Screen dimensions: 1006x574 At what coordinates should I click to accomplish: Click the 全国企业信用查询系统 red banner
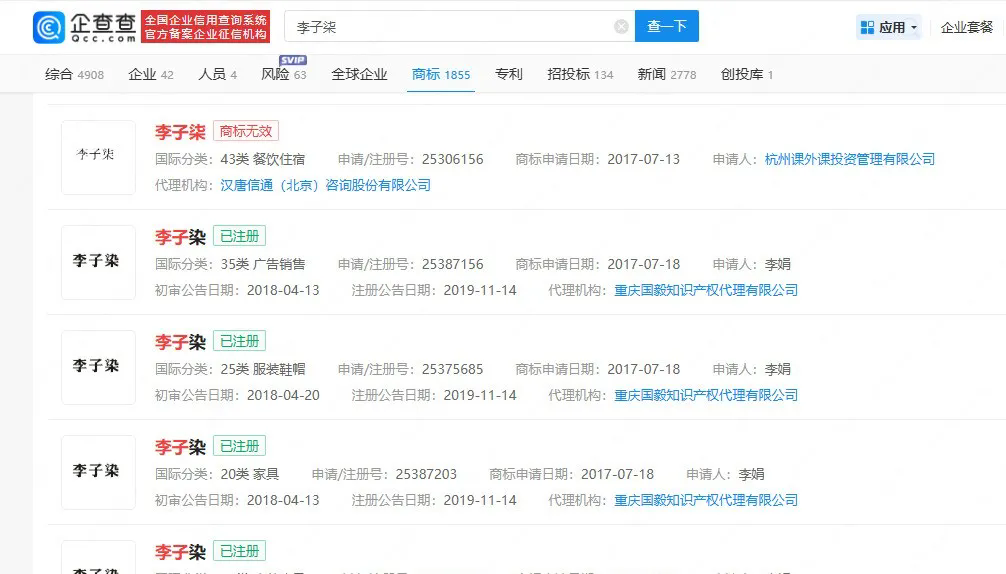205,27
